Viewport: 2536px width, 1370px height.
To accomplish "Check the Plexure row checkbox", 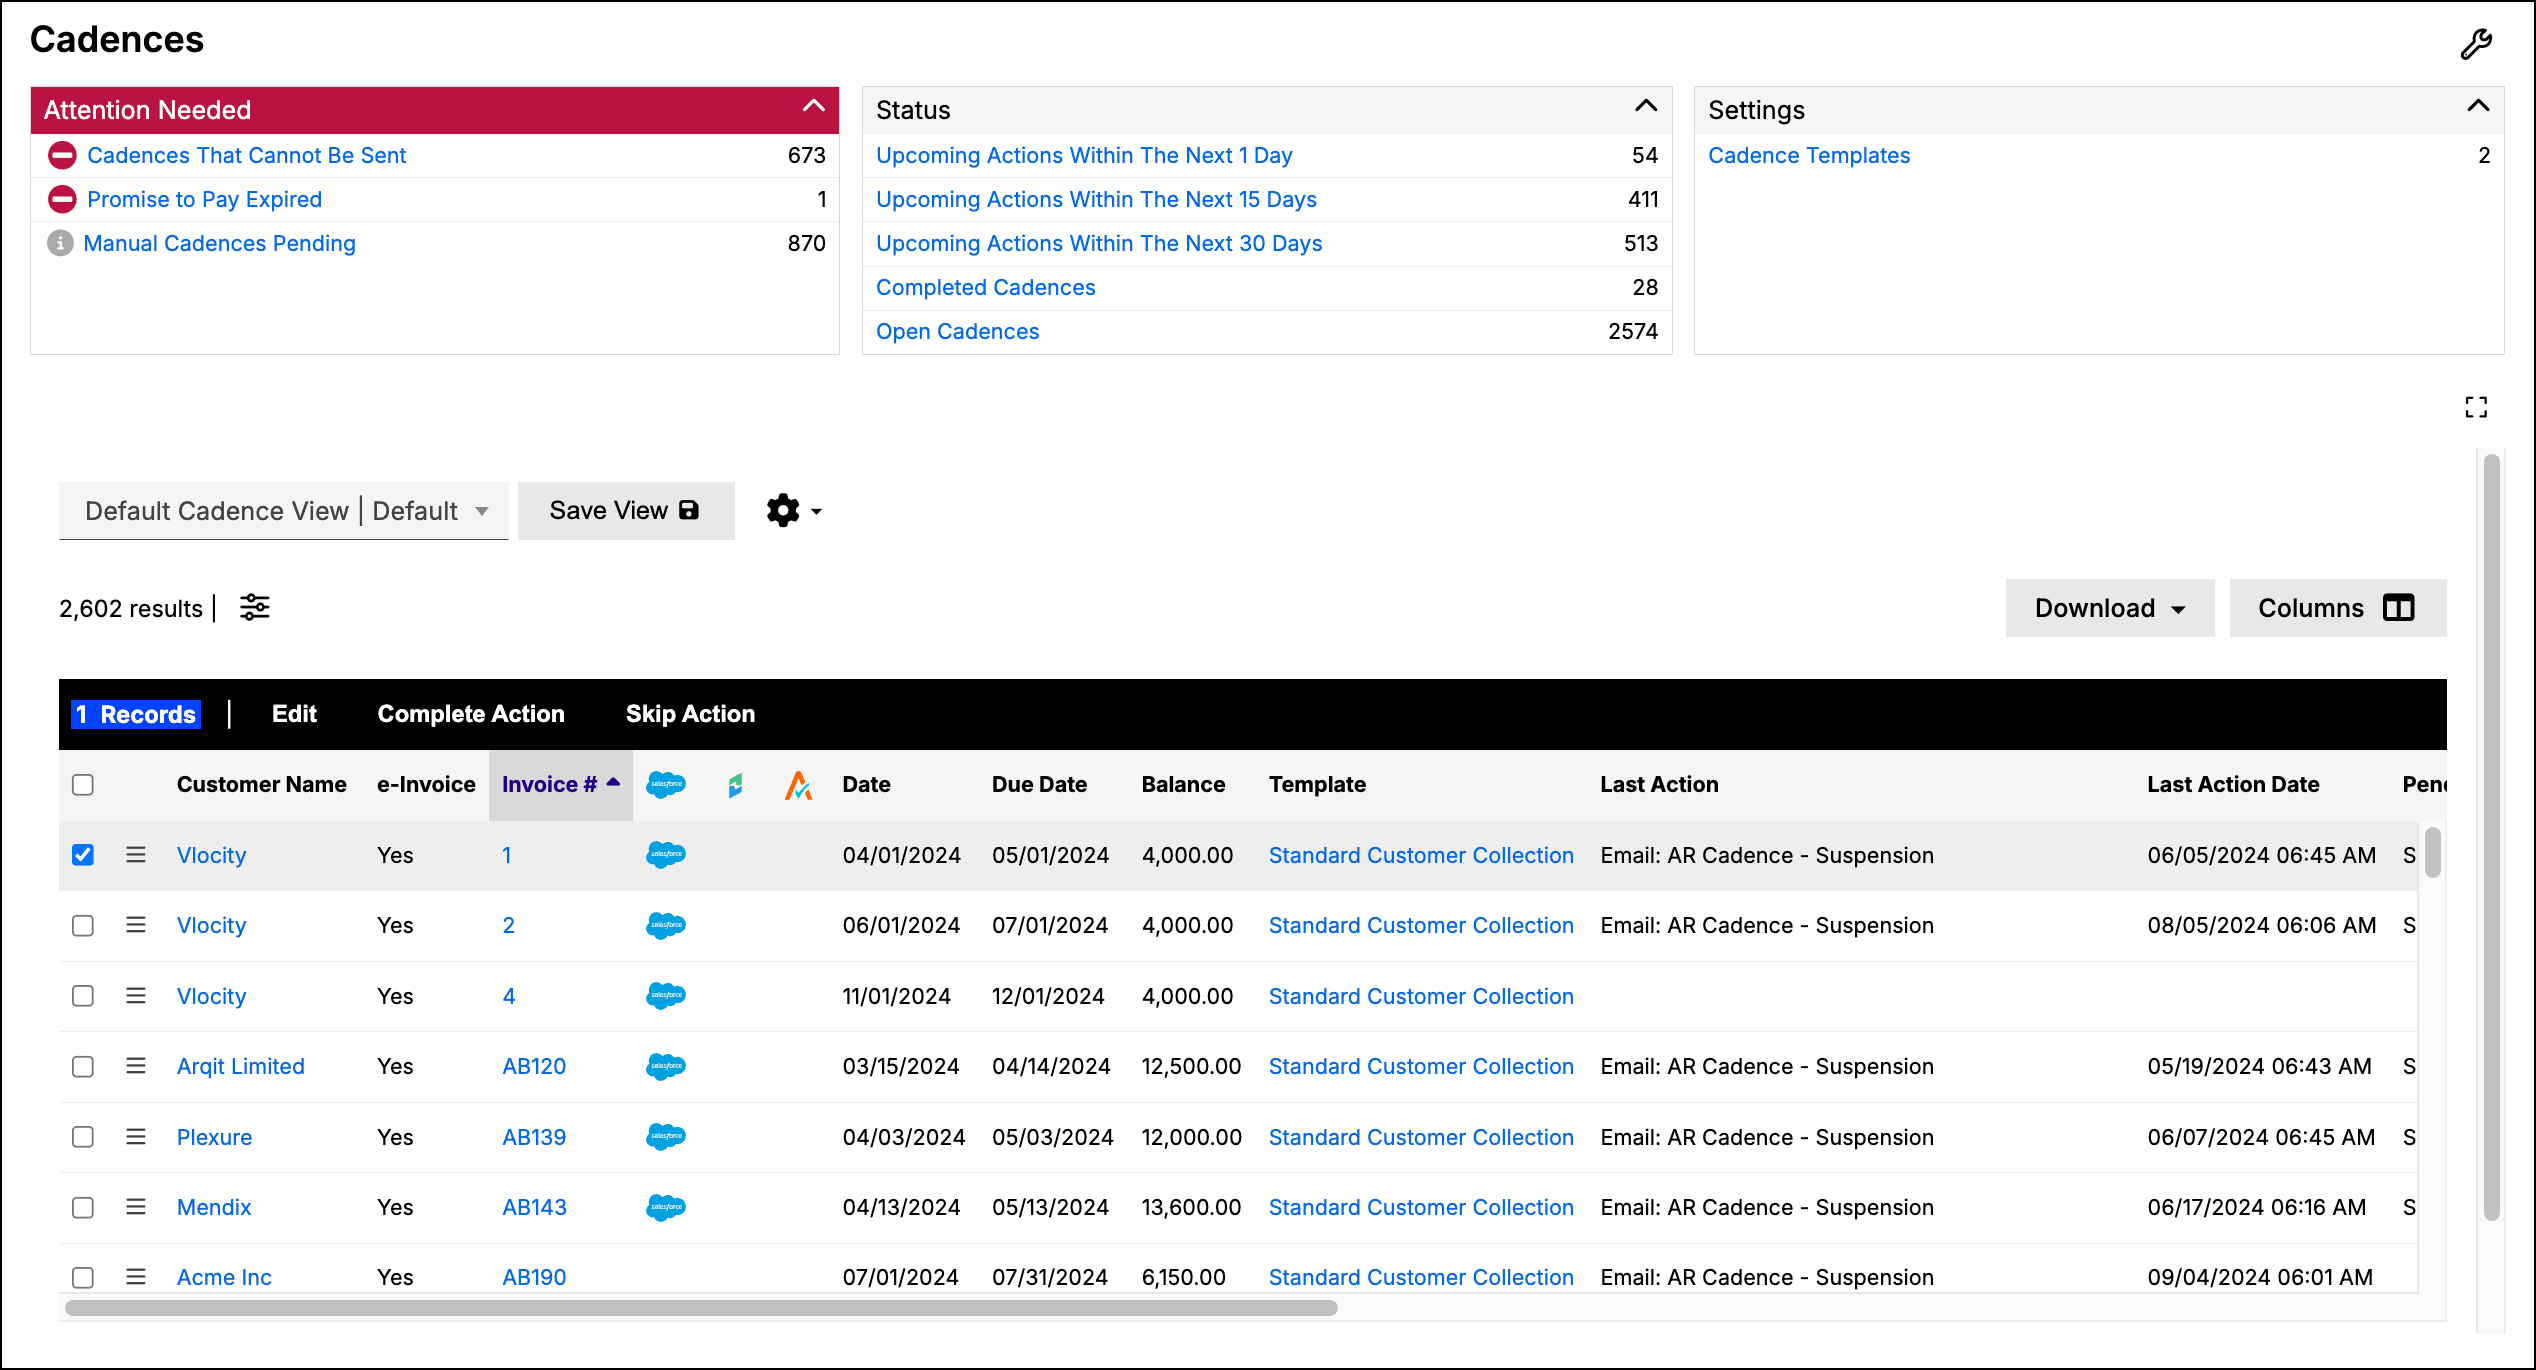I will [x=83, y=1137].
